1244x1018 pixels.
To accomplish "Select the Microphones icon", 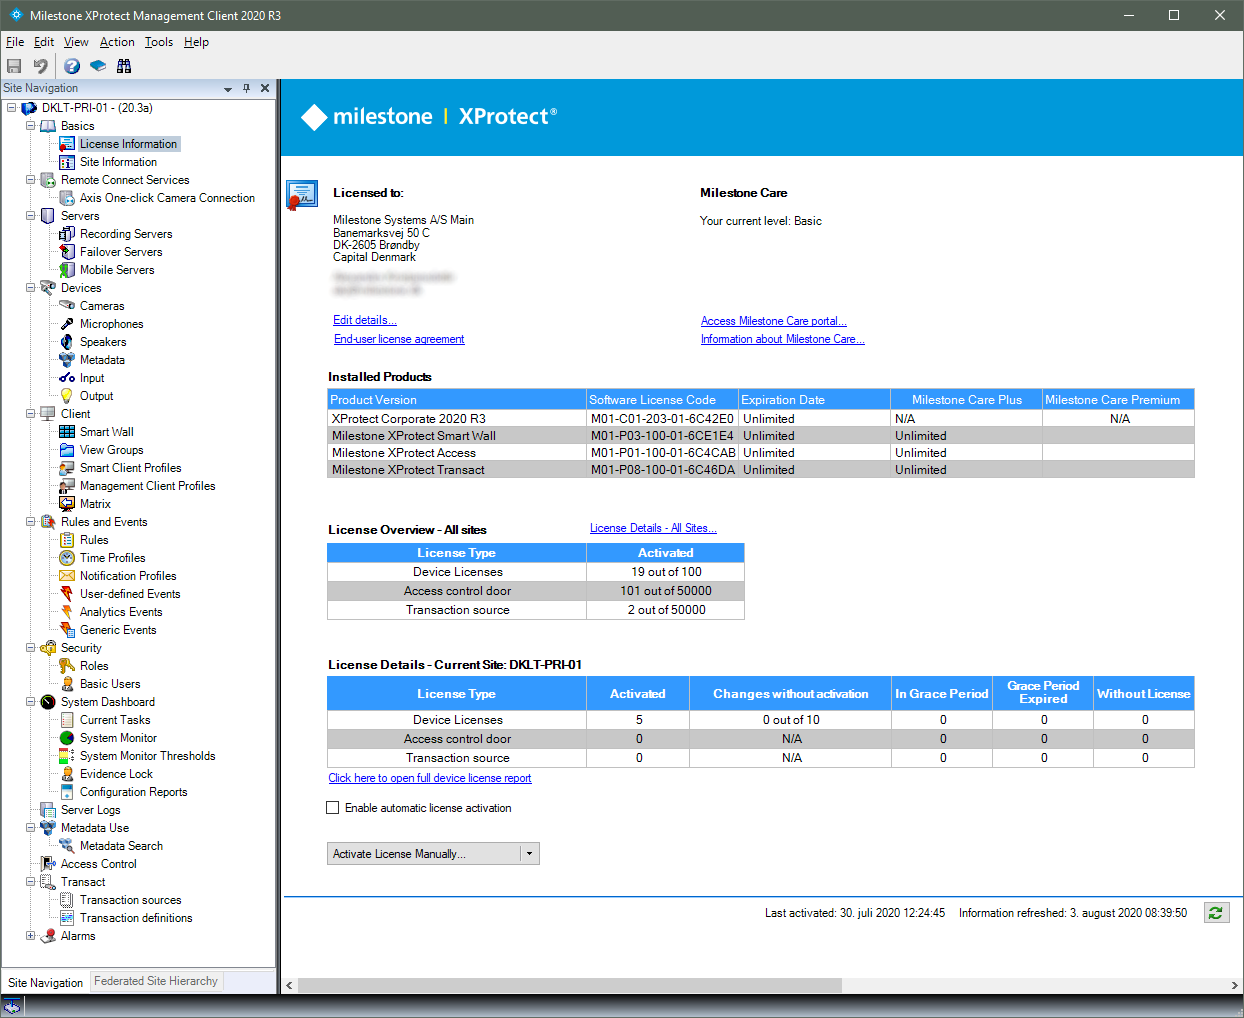I will pos(67,324).
